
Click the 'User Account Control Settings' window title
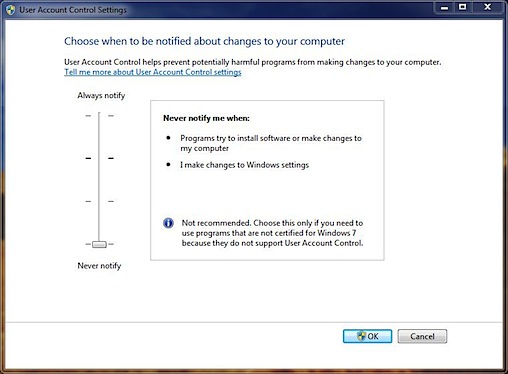pos(73,10)
